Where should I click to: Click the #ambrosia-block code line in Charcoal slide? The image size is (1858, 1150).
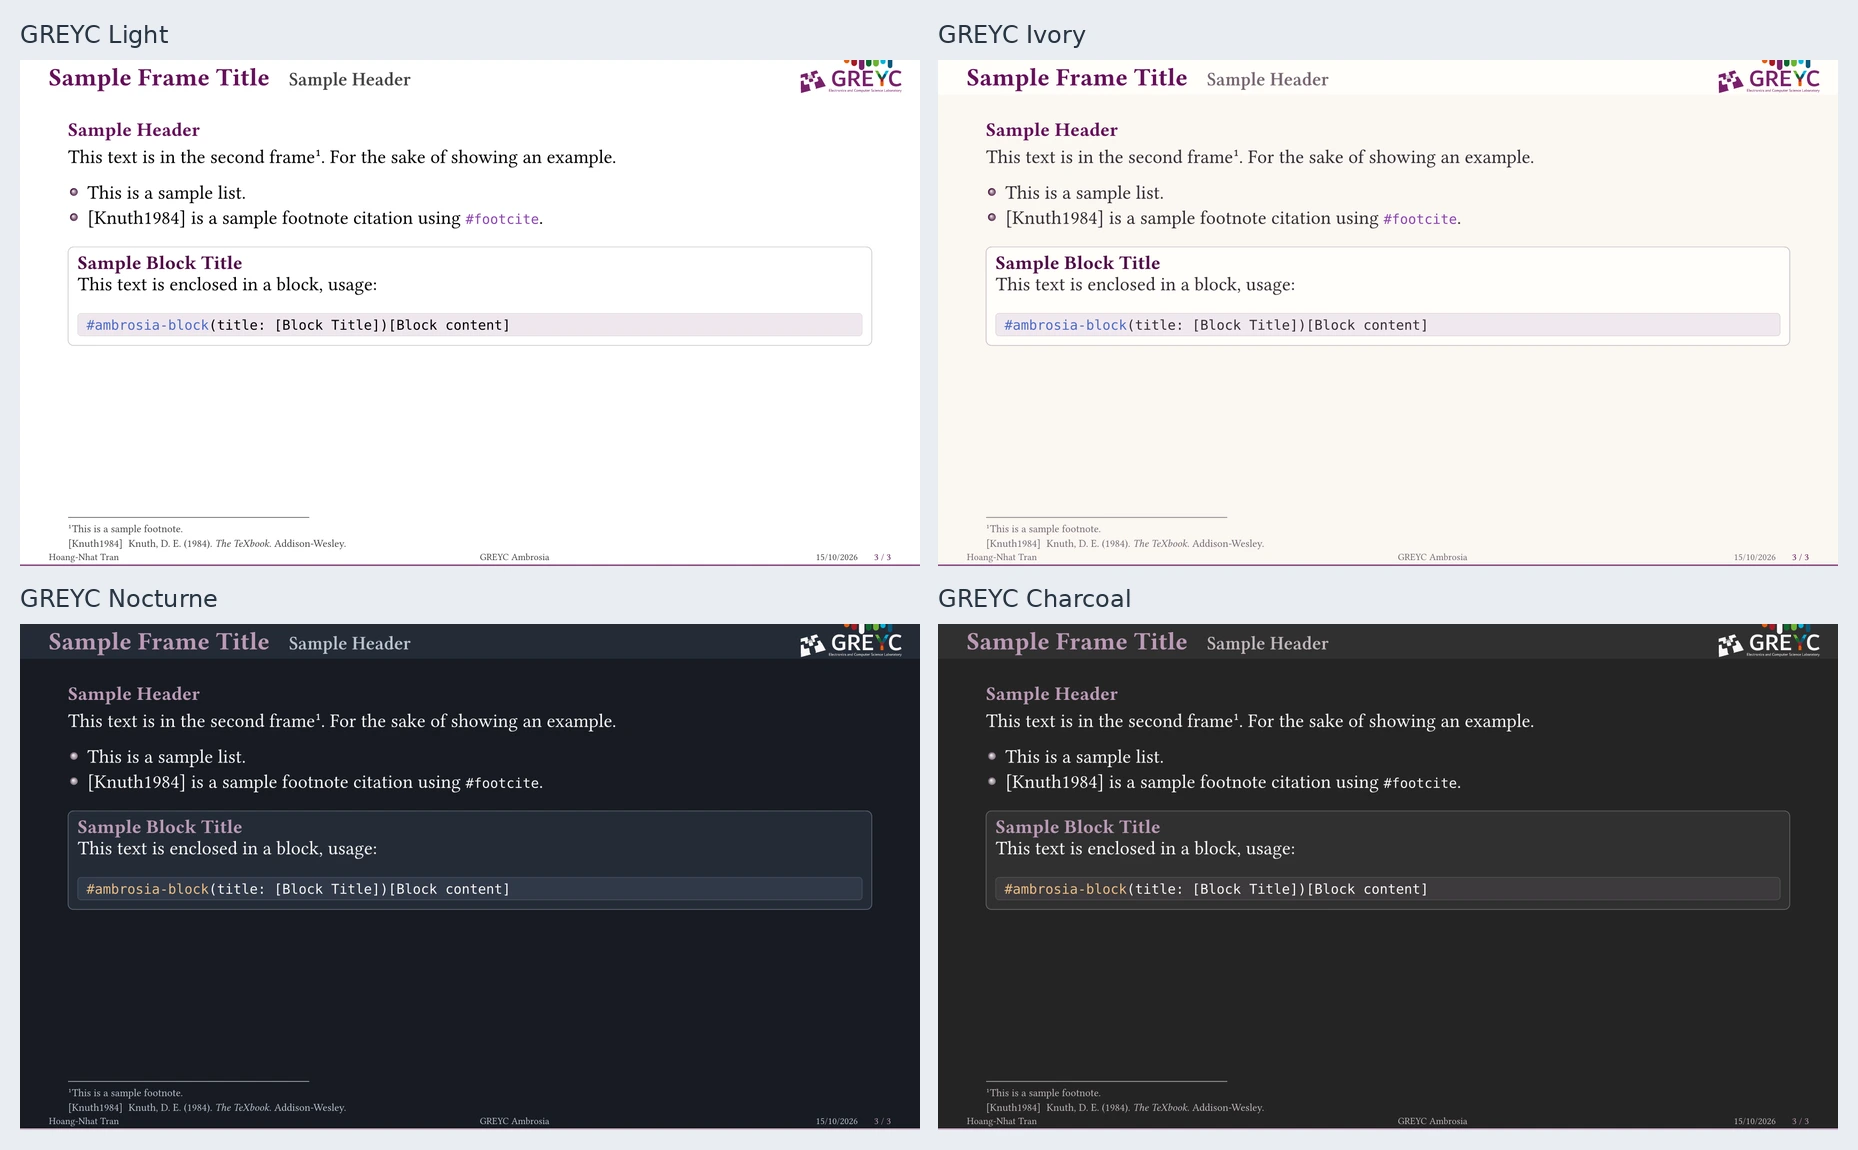1388,889
